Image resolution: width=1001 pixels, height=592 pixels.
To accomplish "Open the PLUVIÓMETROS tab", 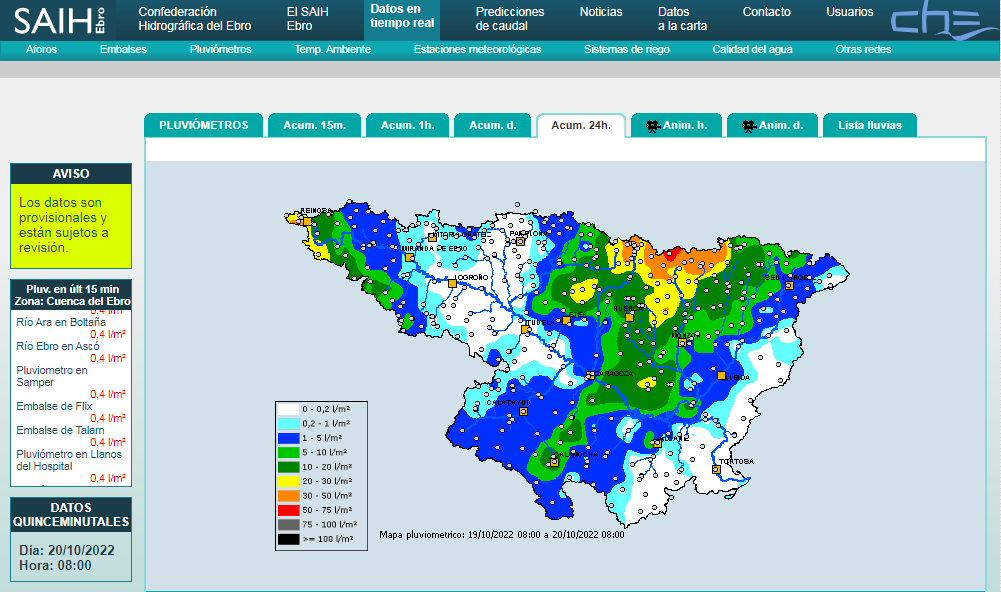I will tap(204, 125).
